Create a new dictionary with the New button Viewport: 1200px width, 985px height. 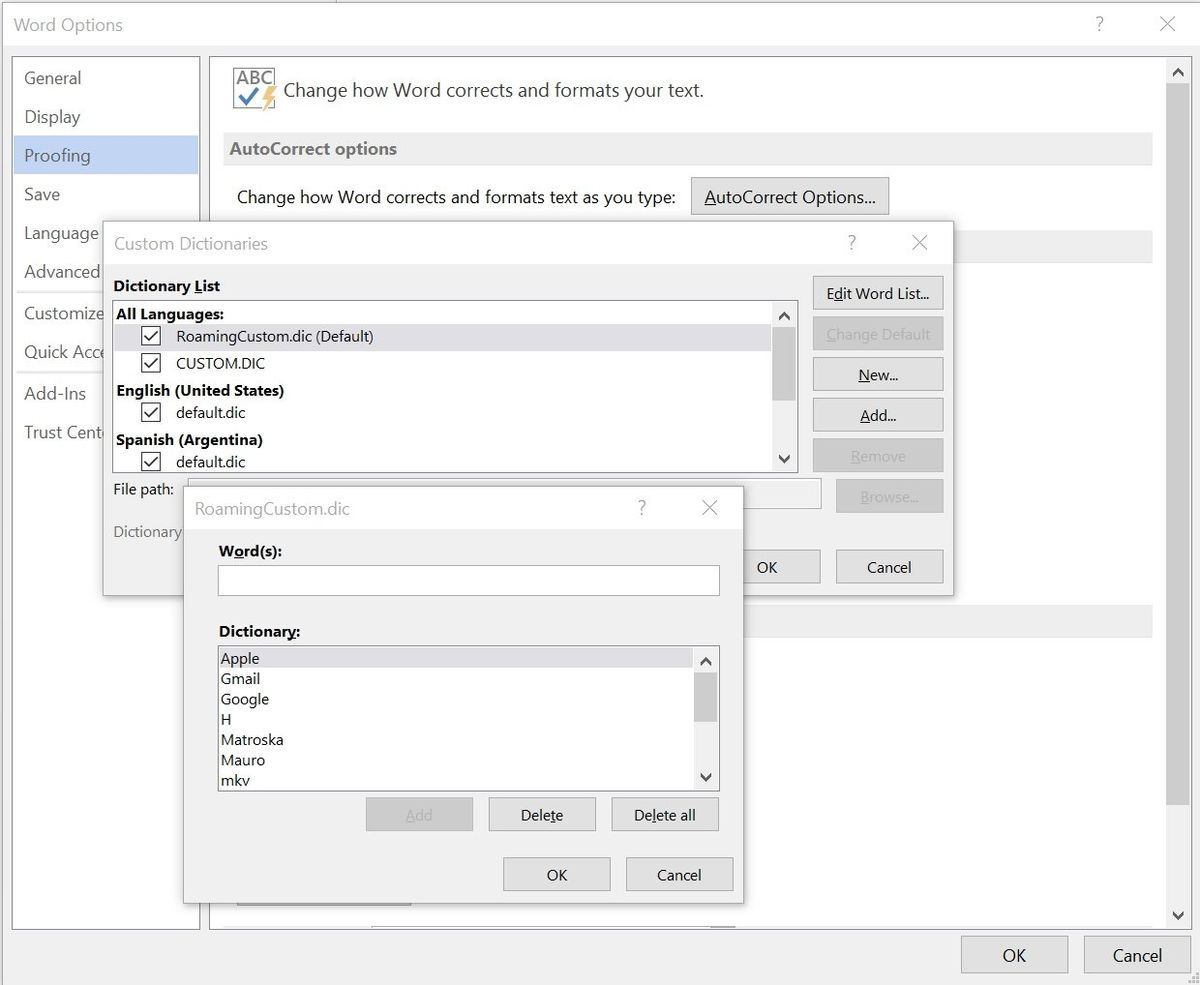877,374
